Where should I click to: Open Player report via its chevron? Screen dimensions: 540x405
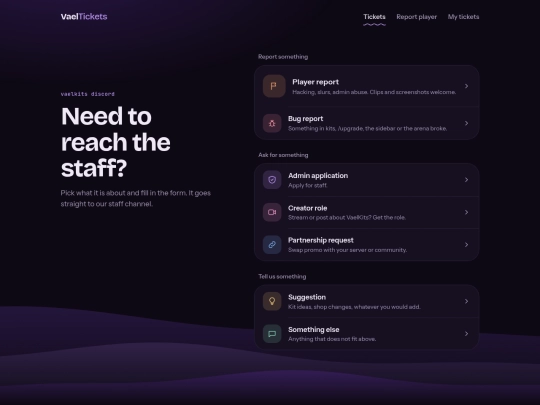466,86
